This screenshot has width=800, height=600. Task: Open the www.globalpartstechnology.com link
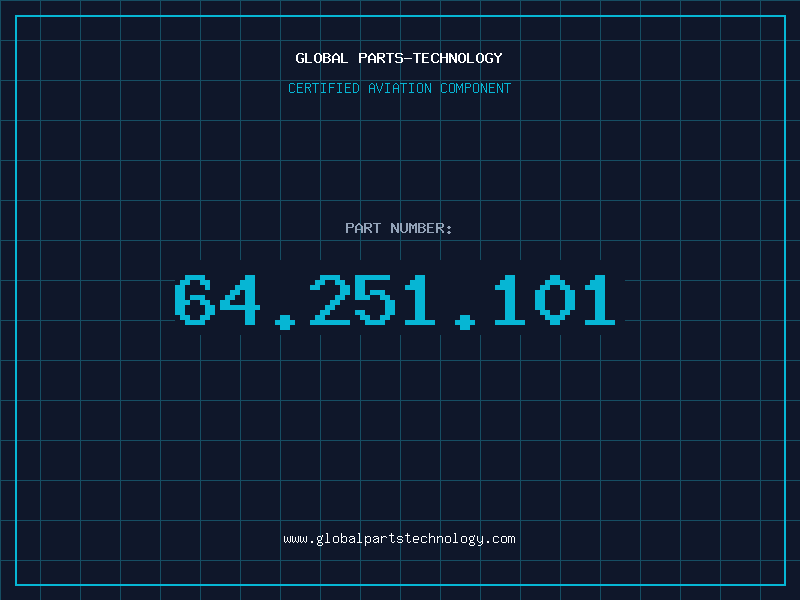coord(399,539)
